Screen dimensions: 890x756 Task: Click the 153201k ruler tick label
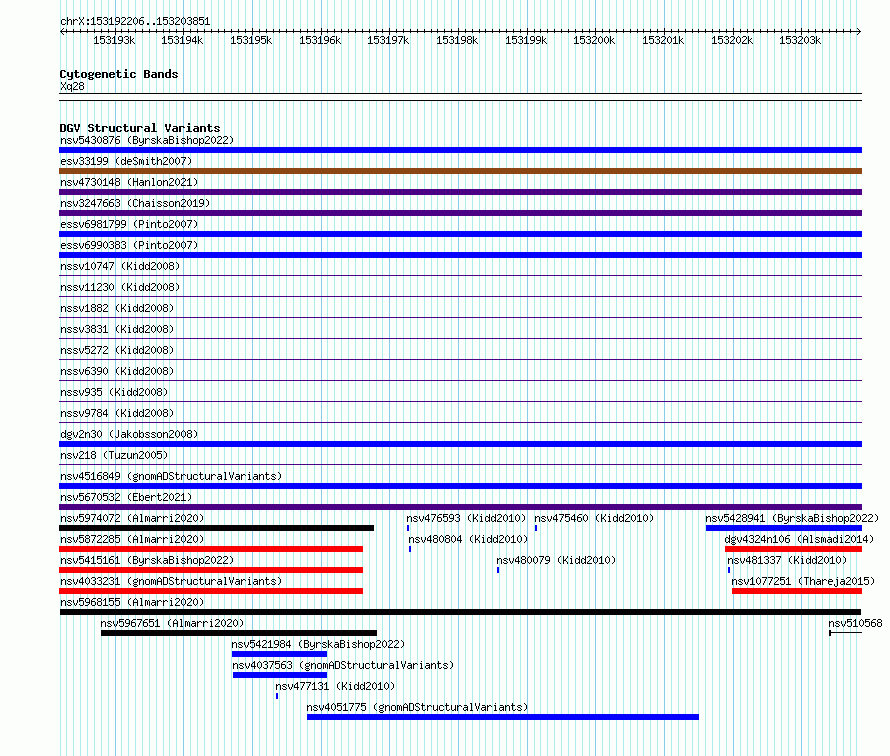pyautogui.click(x=663, y=40)
